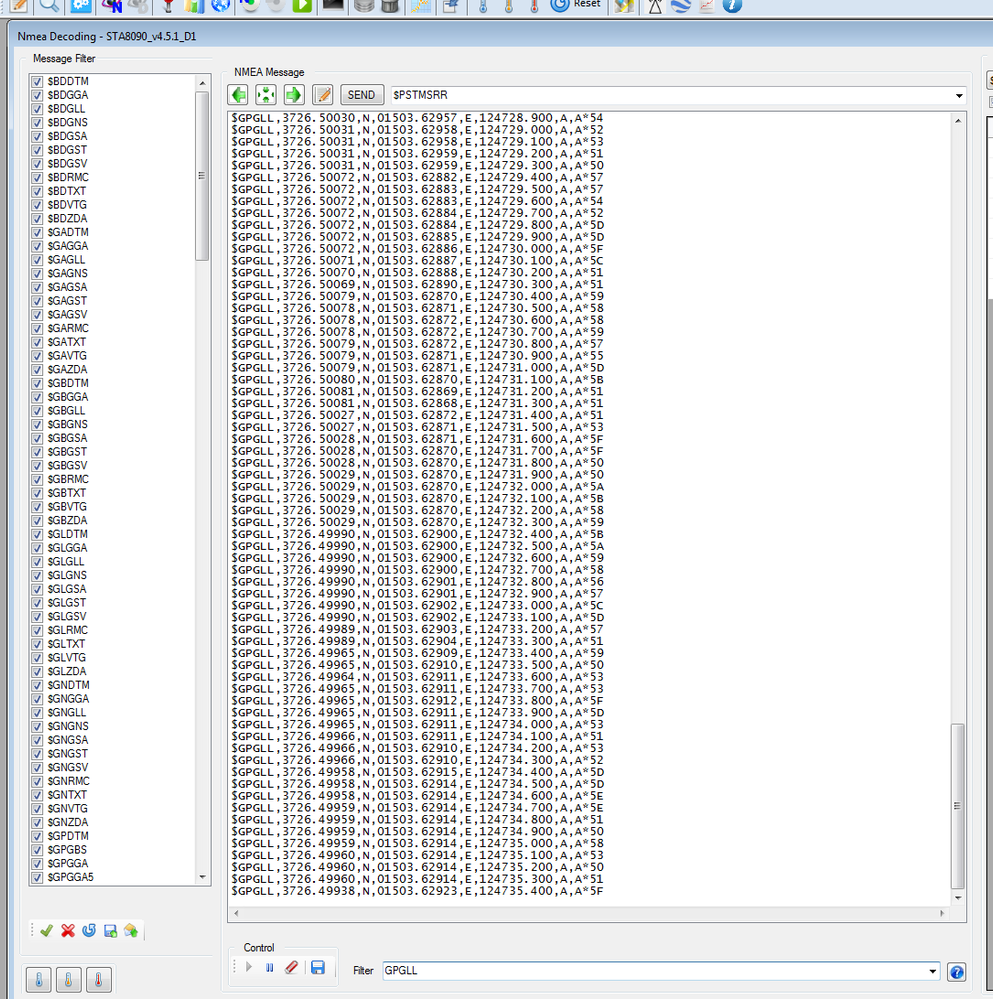Select log line with time 124735.400
Image resolution: width=993 pixels, height=999 pixels.
point(417,891)
